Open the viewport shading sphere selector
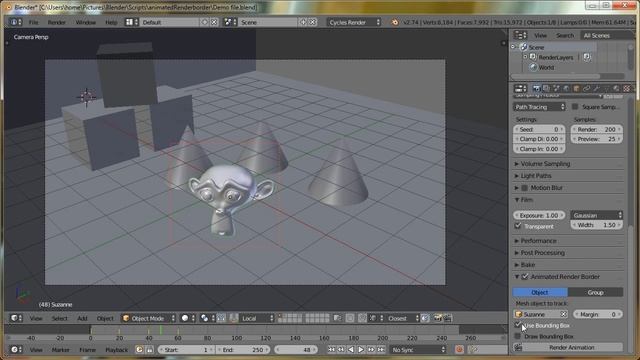 coord(188,318)
